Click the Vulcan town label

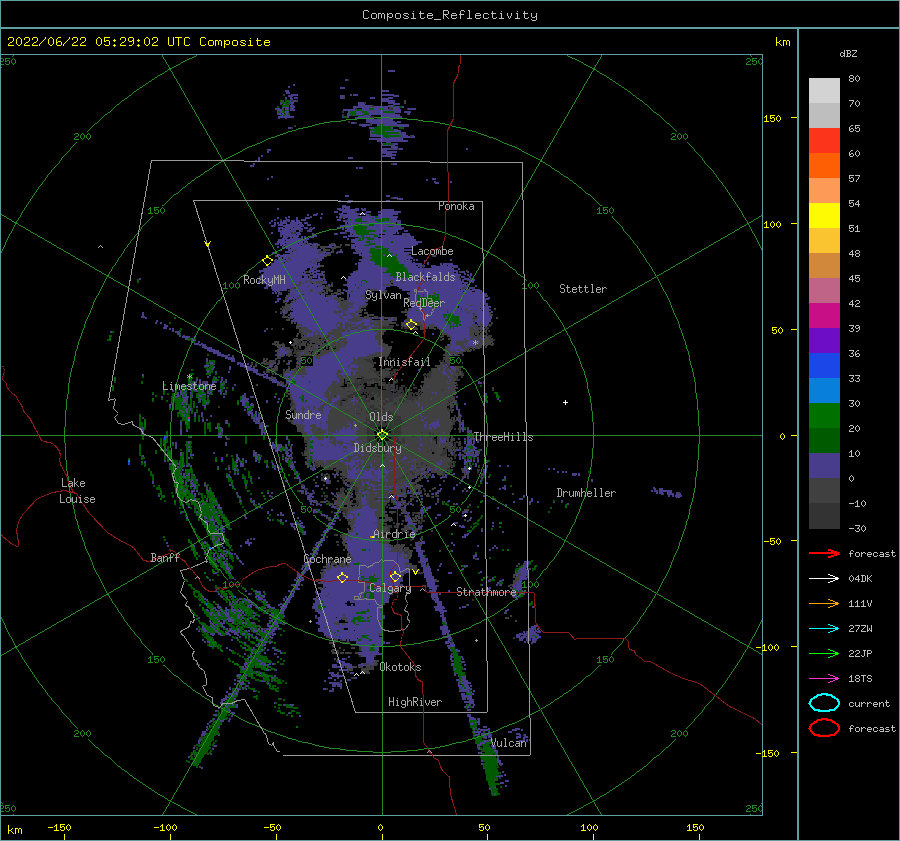(x=509, y=743)
